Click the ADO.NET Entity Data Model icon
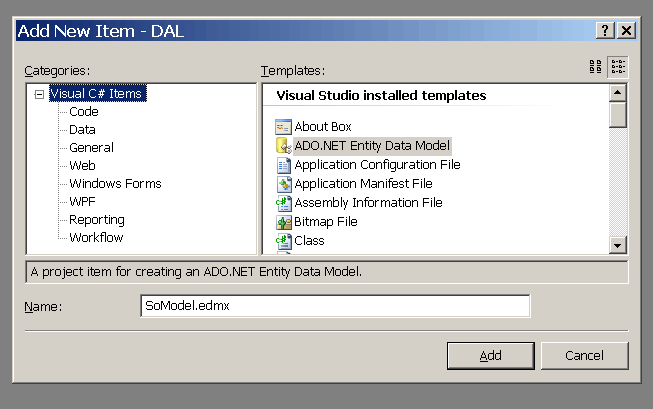Image resolution: width=653 pixels, height=409 pixels. click(x=283, y=146)
